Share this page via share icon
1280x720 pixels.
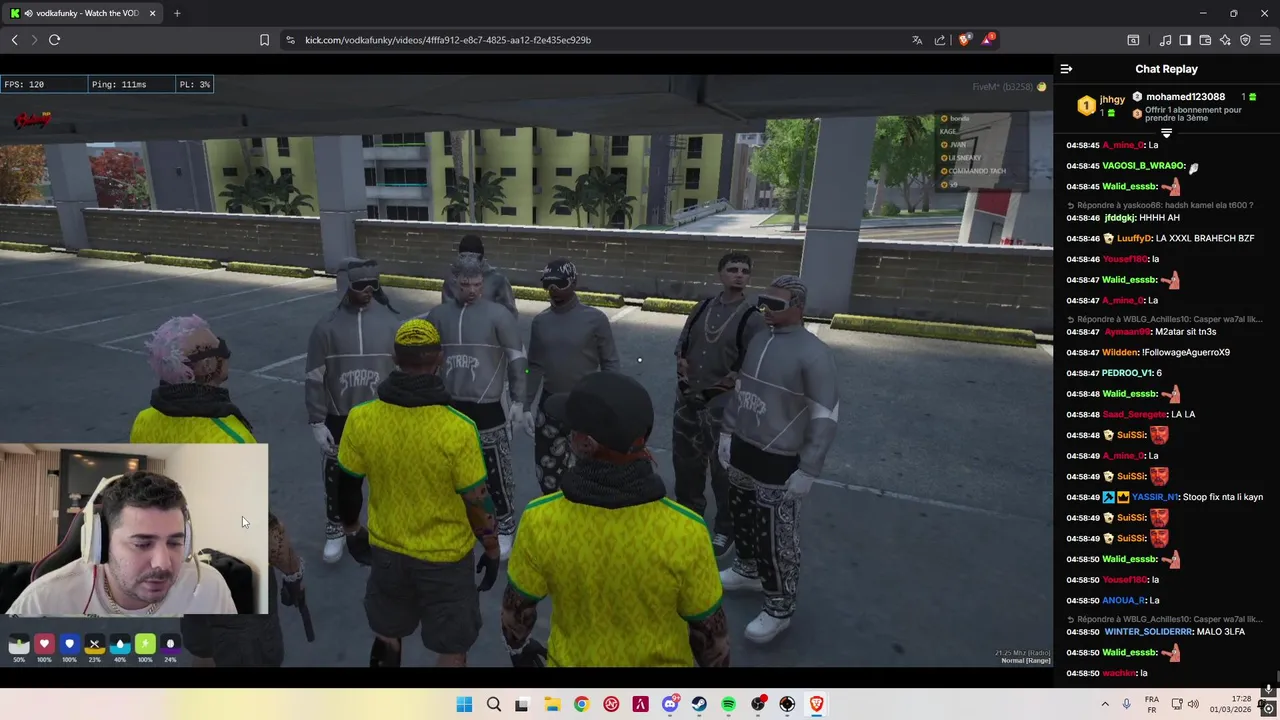coord(940,40)
